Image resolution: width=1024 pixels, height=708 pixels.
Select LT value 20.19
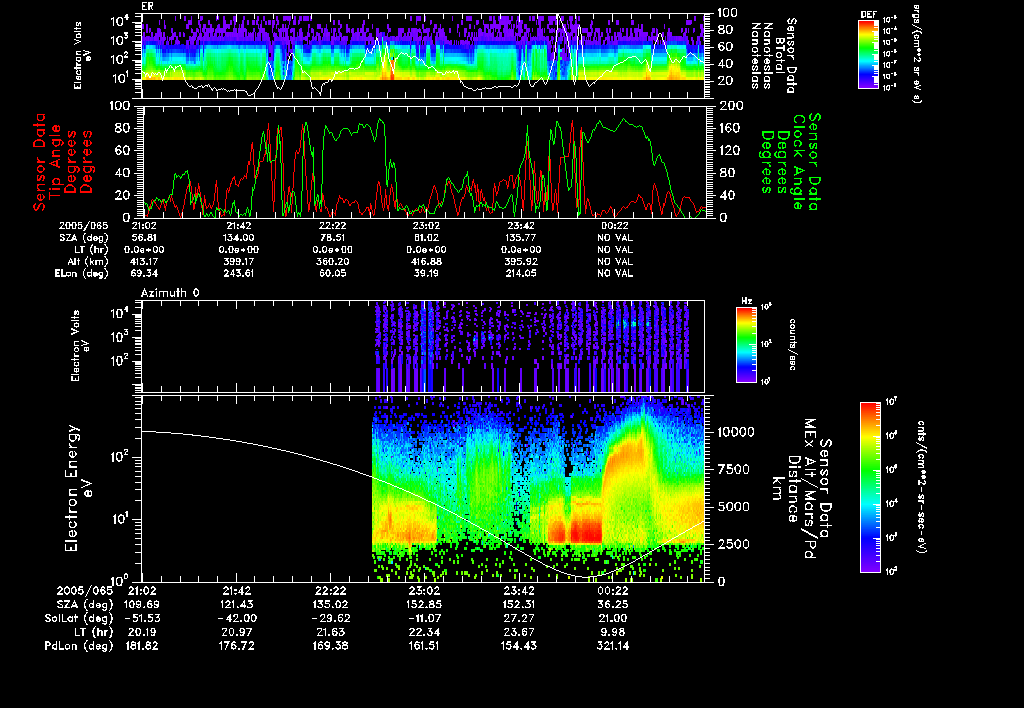[x=142, y=632]
